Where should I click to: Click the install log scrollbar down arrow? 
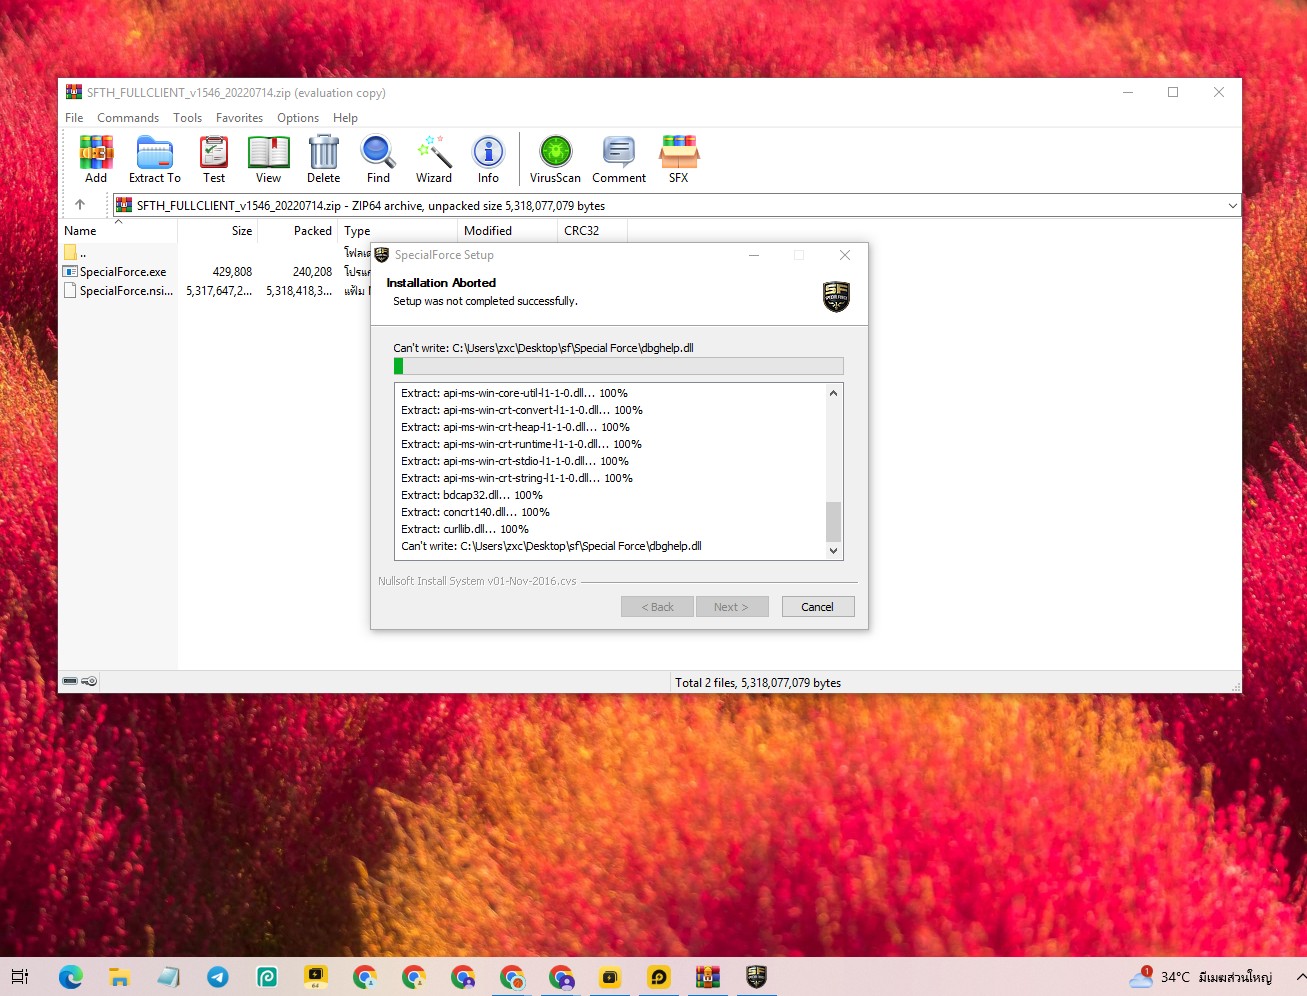point(833,550)
